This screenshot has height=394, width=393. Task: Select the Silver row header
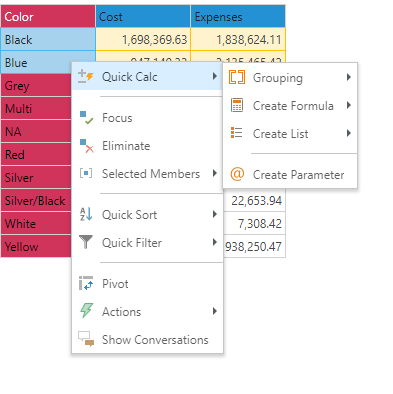pyautogui.click(x=36, y=178)
